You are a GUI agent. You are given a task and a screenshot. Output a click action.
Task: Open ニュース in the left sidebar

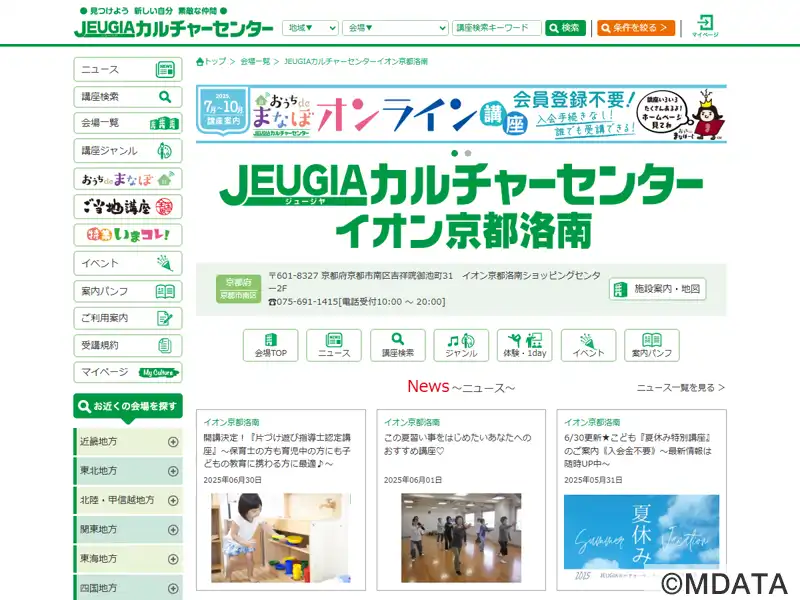(128, 69)
